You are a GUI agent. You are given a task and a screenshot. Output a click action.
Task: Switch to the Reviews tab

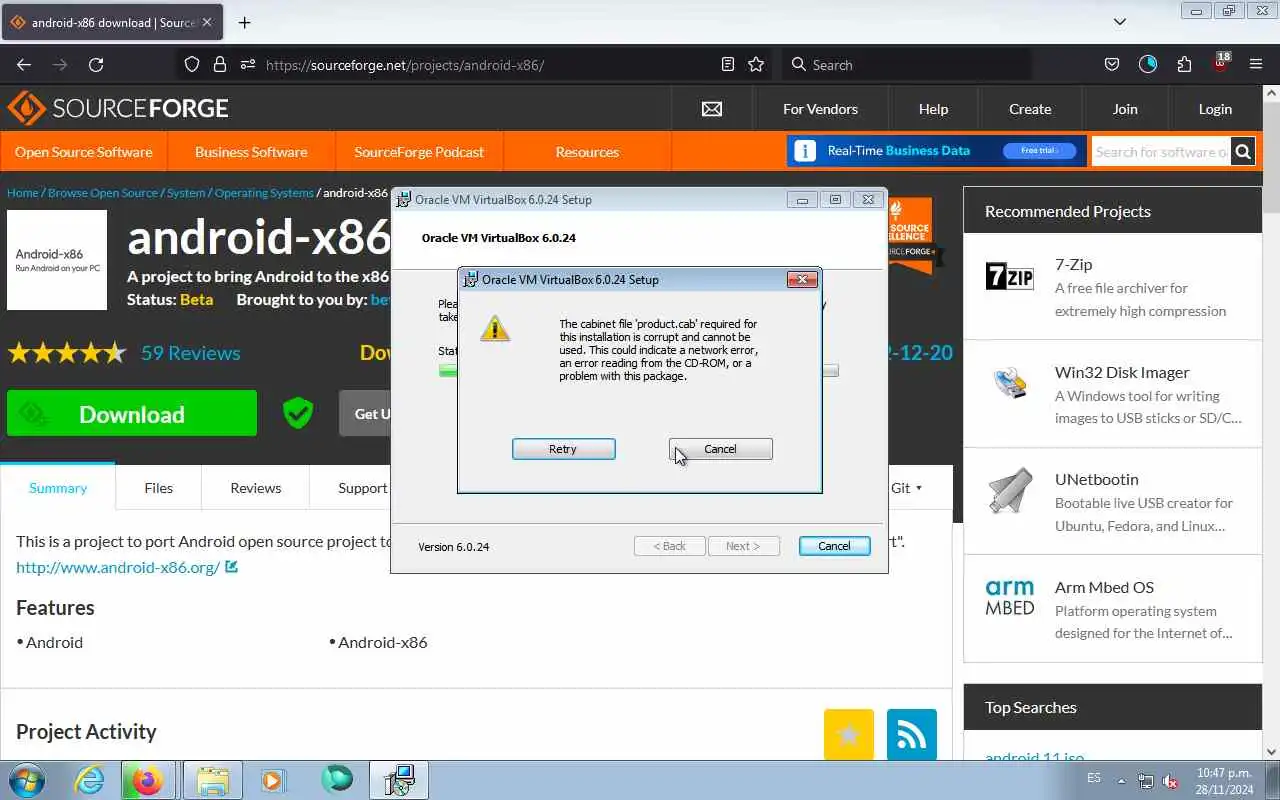pos(256,488)
